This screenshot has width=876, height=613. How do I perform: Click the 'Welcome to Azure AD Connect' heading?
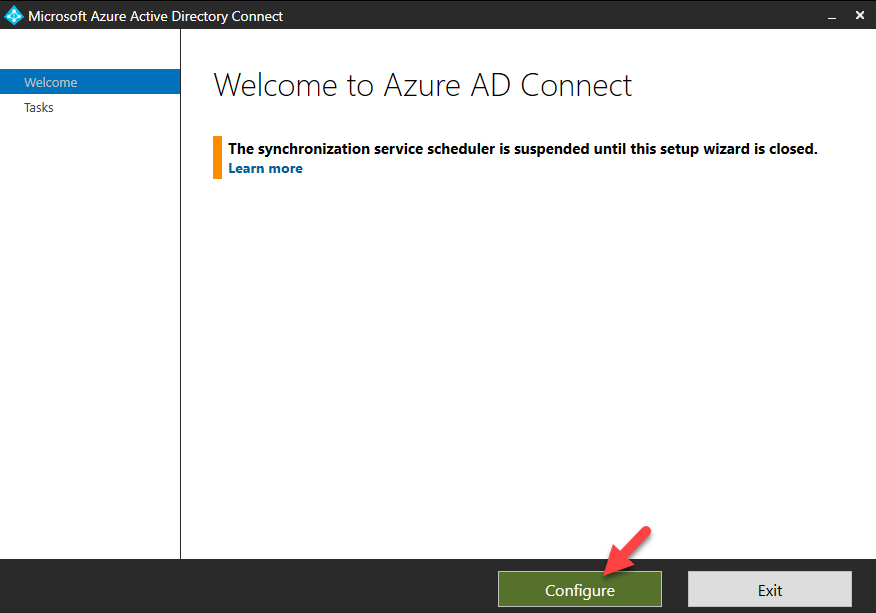[422, 85]
